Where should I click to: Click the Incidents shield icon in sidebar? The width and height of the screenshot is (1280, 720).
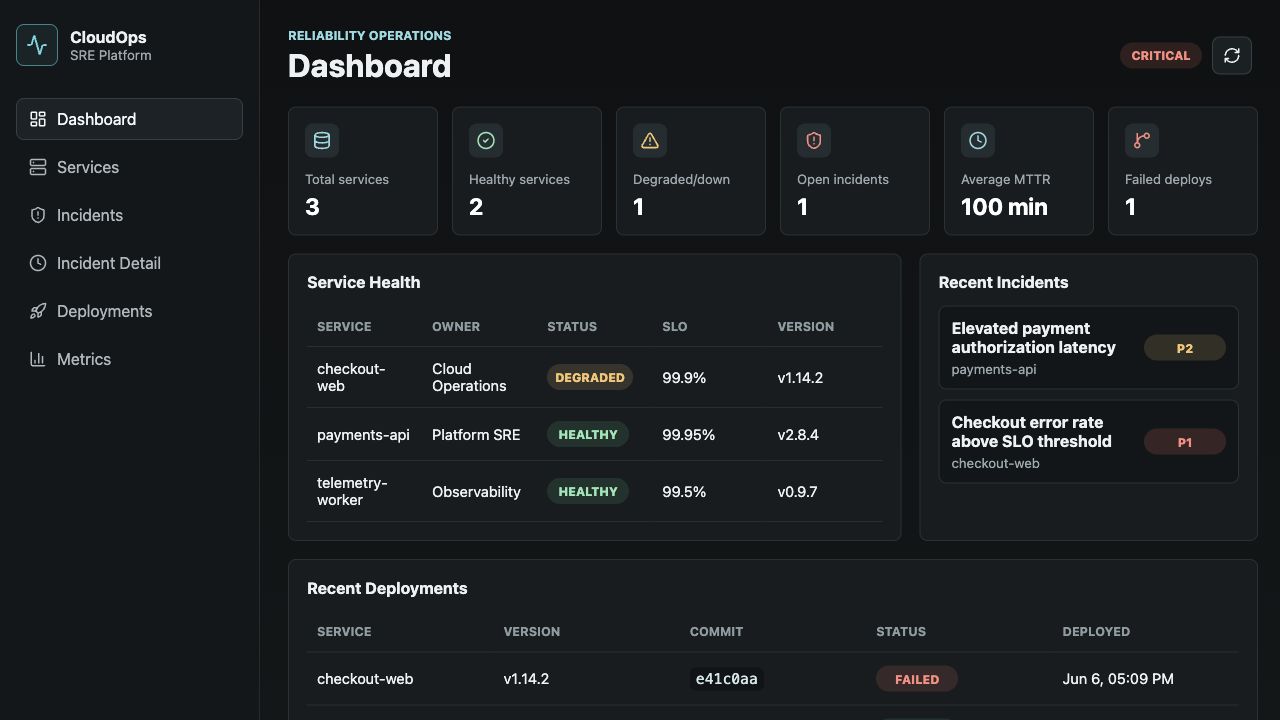pos(38,215)
